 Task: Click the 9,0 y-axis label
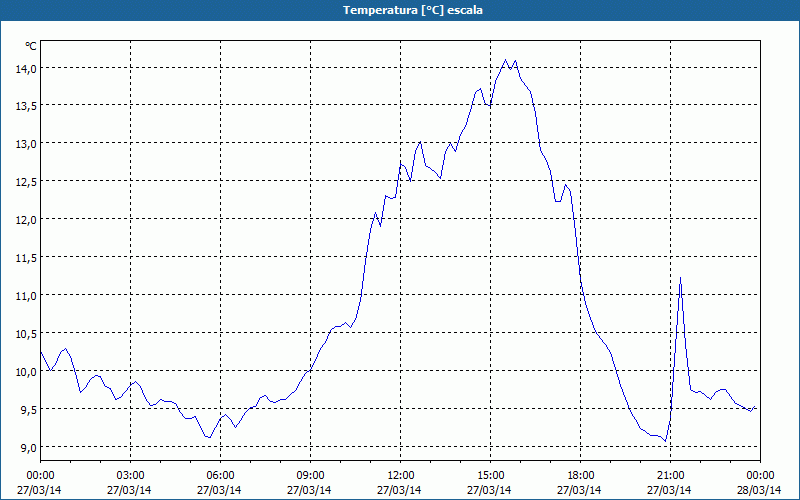point(29,447)
